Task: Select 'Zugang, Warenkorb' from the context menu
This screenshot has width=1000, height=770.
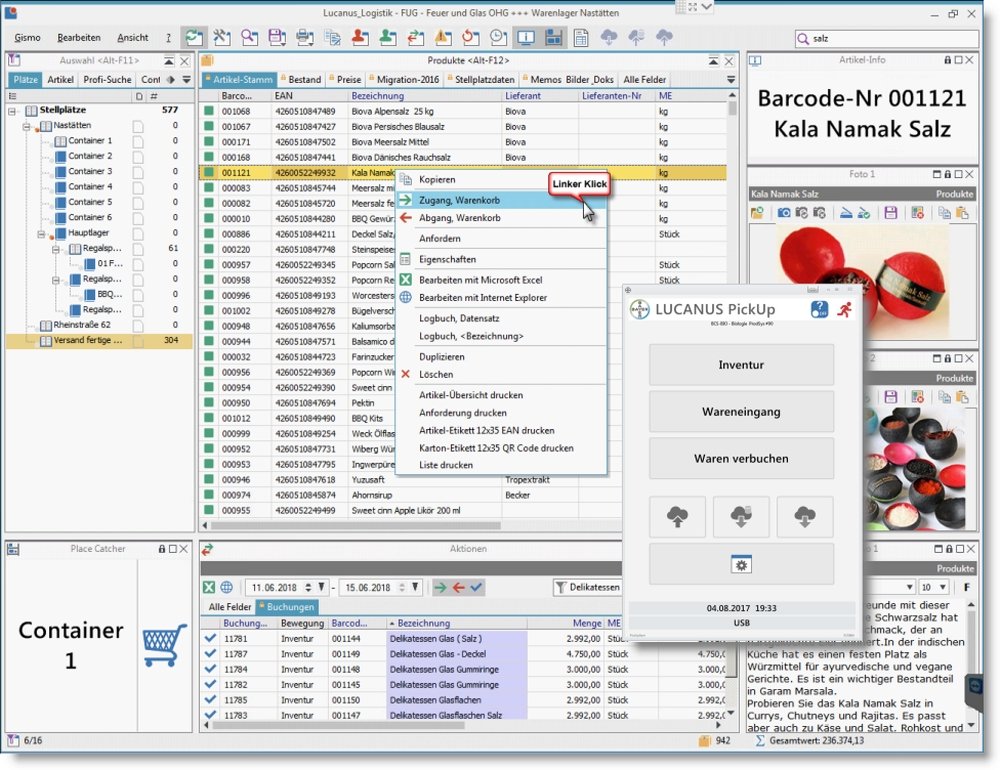Action: [459, 200]
